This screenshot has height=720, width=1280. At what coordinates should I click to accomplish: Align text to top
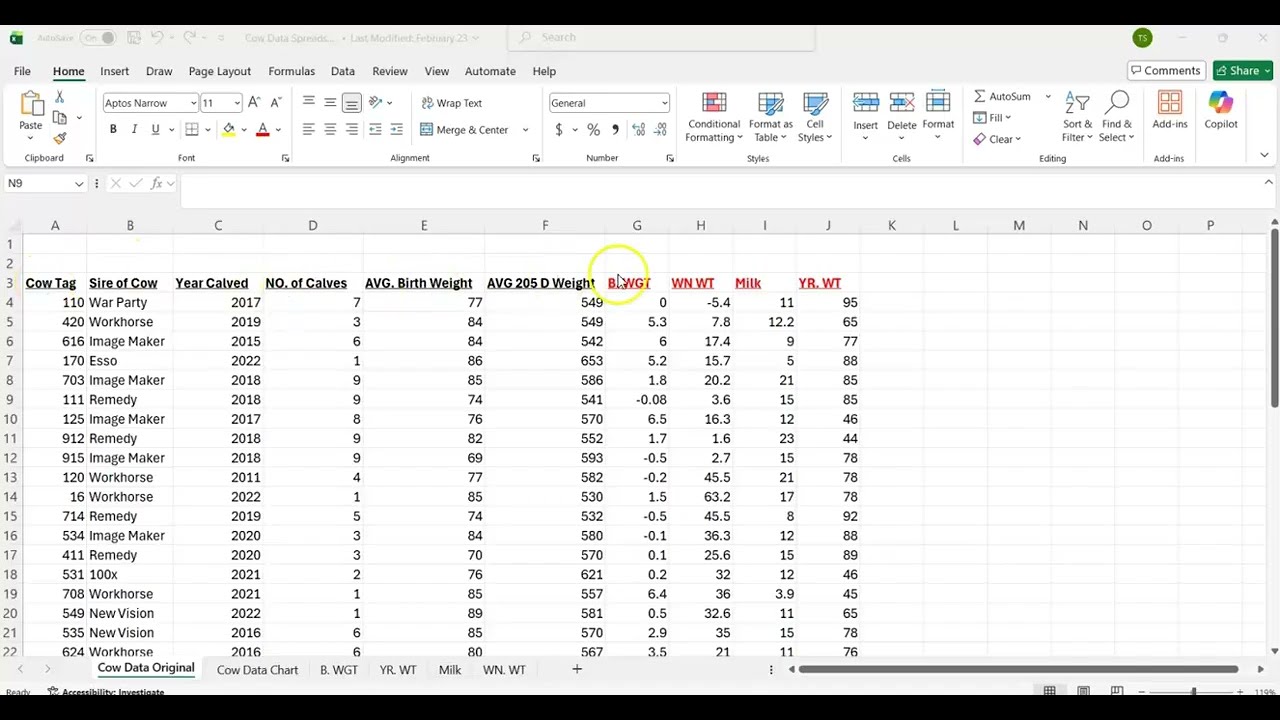tap(309, 102)
